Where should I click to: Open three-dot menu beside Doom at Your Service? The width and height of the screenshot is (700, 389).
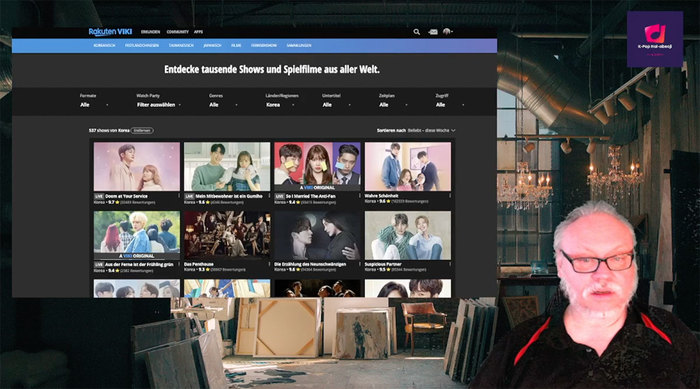click(x=179, y=196)
